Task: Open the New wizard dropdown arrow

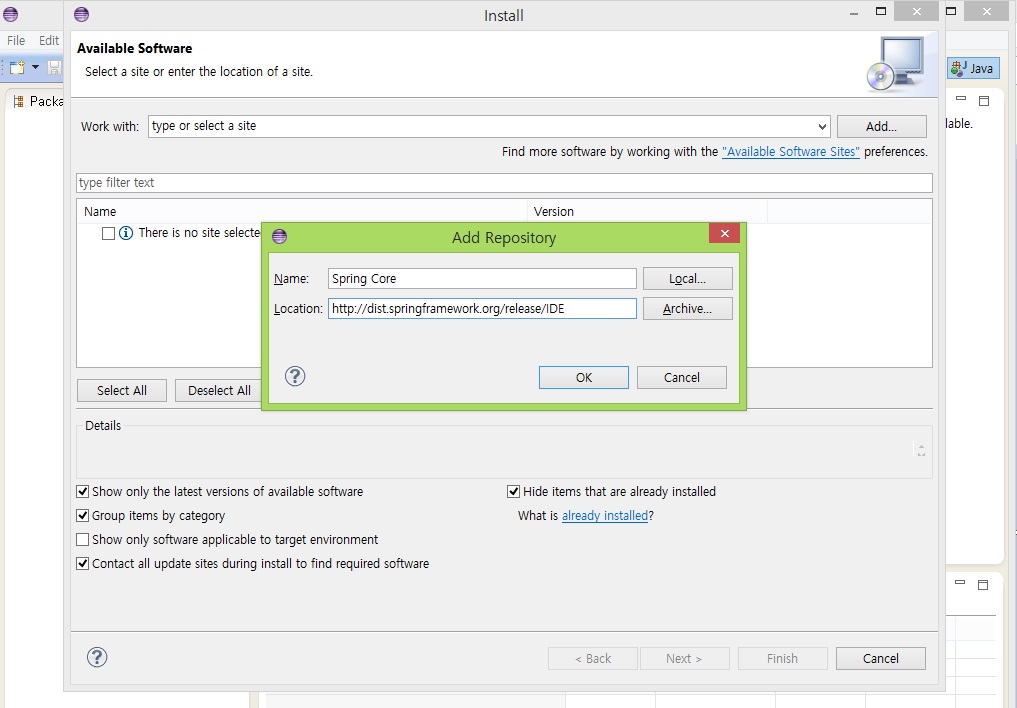Action: coord(35,67)
